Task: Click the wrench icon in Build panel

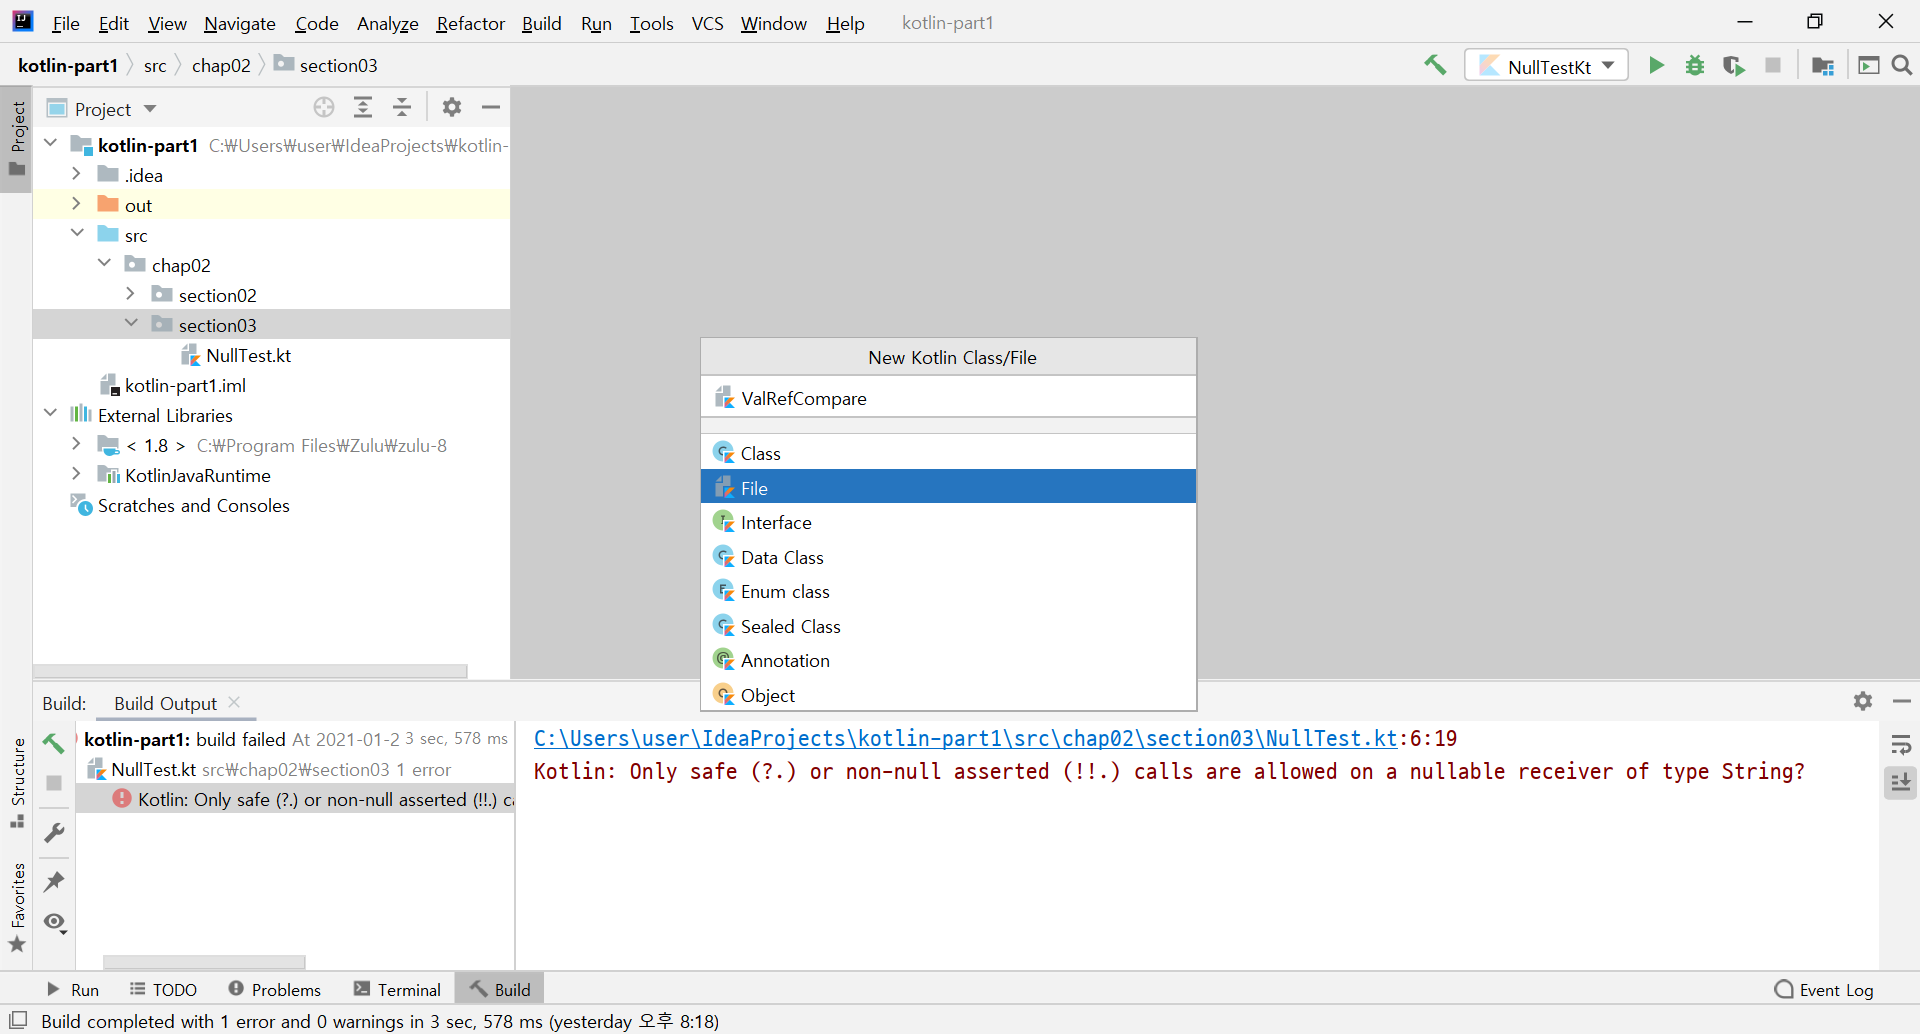Action: click(54, 832)
